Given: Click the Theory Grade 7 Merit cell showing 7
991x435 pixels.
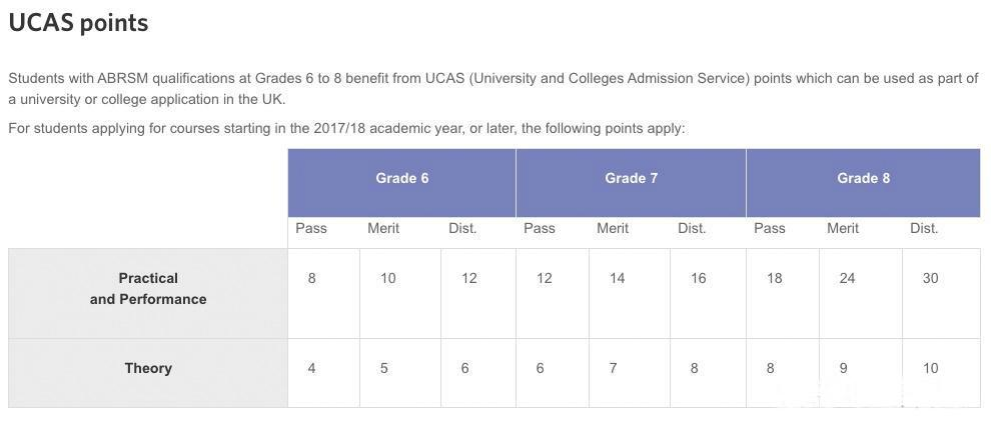Looking at the screenshot, I should [x=613, y=368].
